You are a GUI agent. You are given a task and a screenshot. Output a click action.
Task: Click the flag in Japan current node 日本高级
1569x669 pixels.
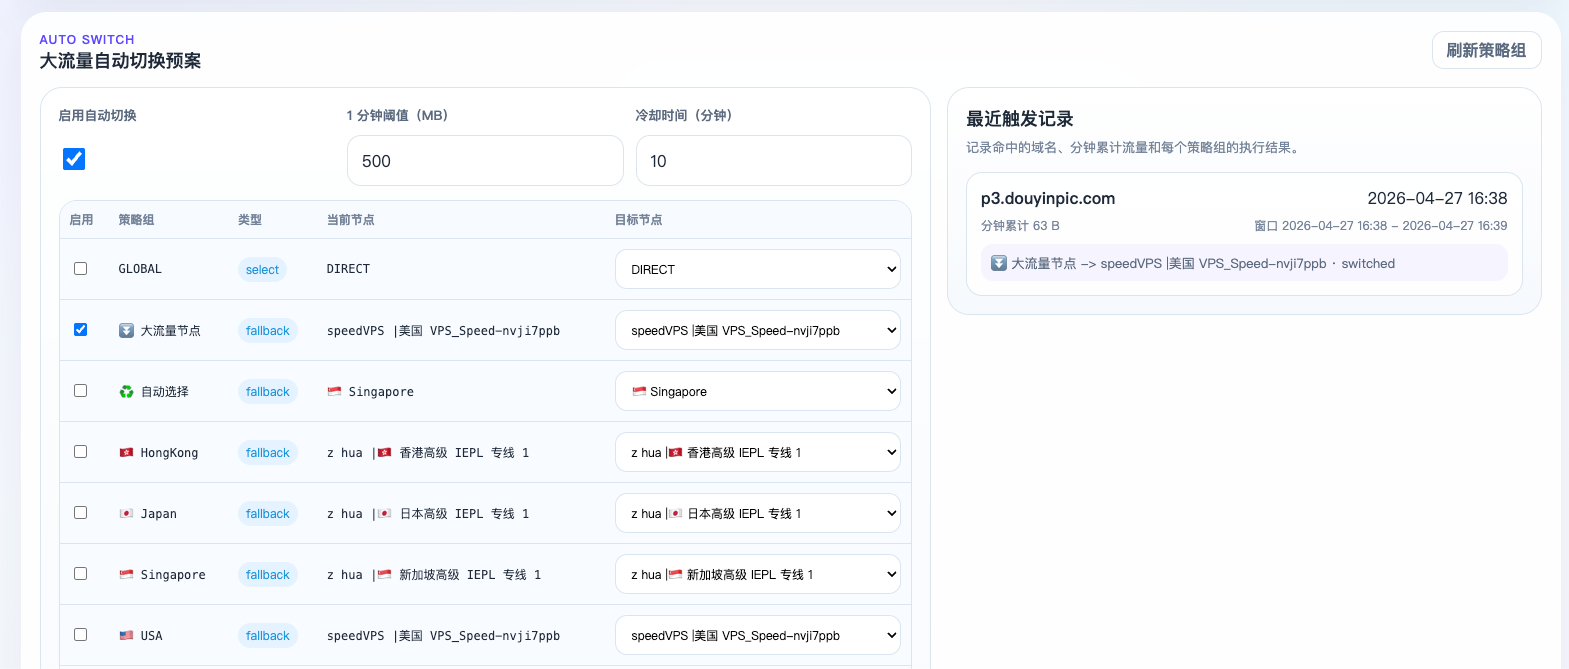click(384, 513)
